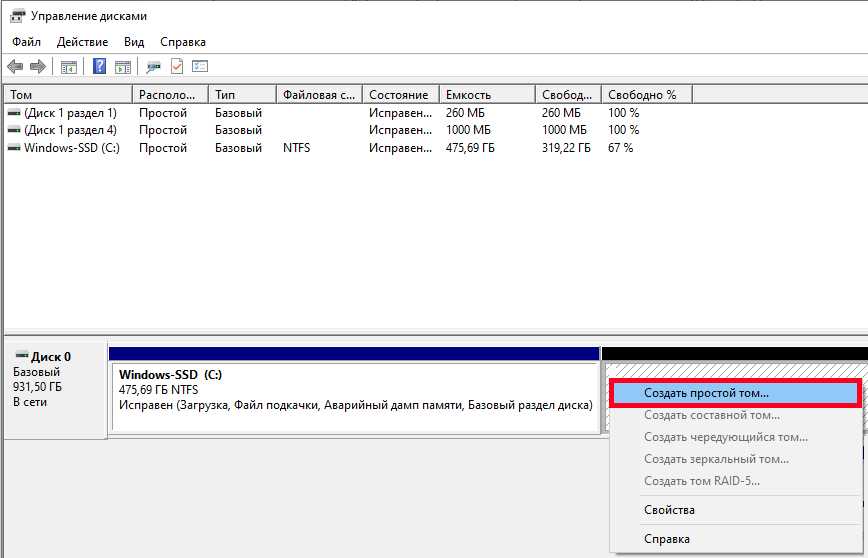Sort by the Файловая система column header
This screenshot has height=558, width=868.
pos(319,95)
